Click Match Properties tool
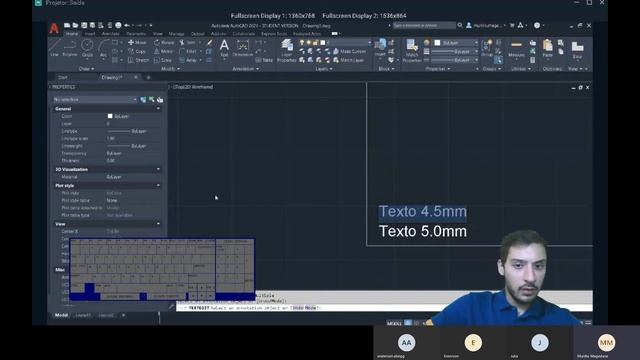This screenshot has width=640, height=360. (412, 51)
